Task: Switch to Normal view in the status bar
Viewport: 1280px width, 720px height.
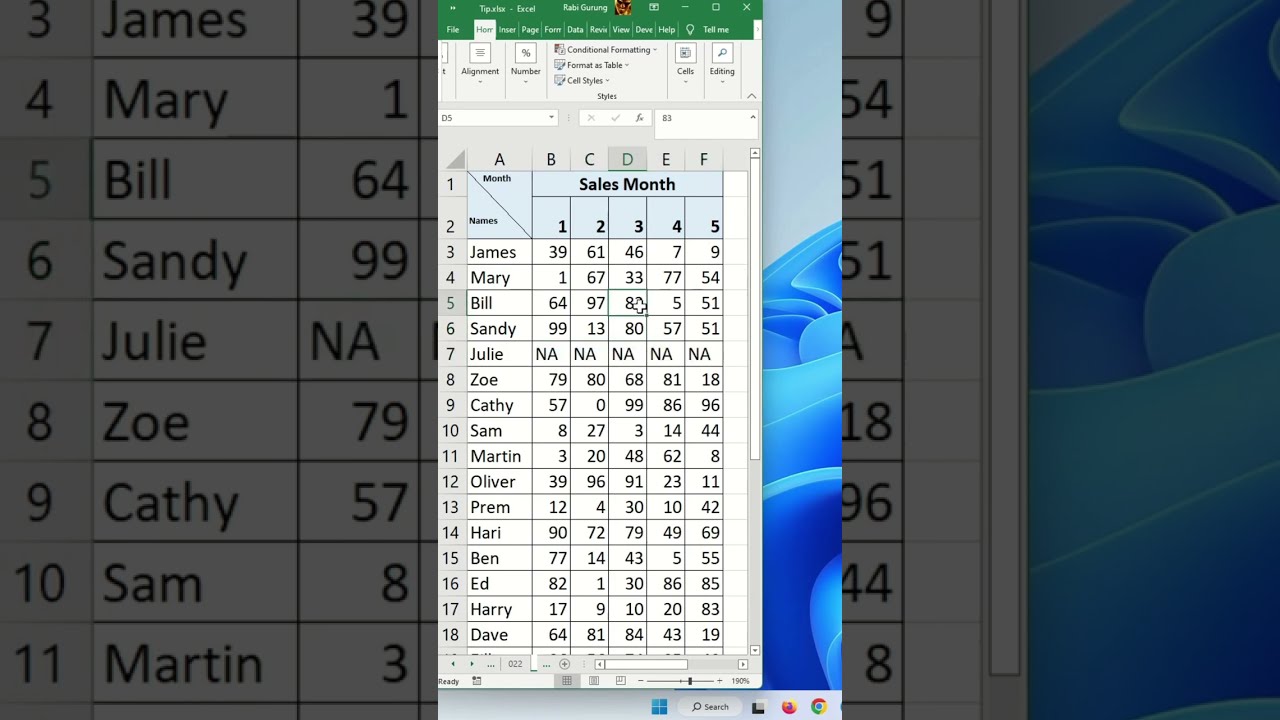Action: pos(567,681)
